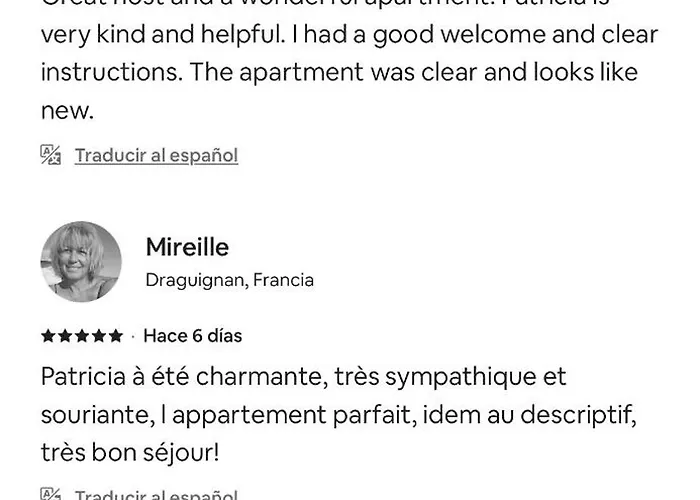Click the "Hace 6 días" review date
This screenshot has height=500, width=700.
193,336
